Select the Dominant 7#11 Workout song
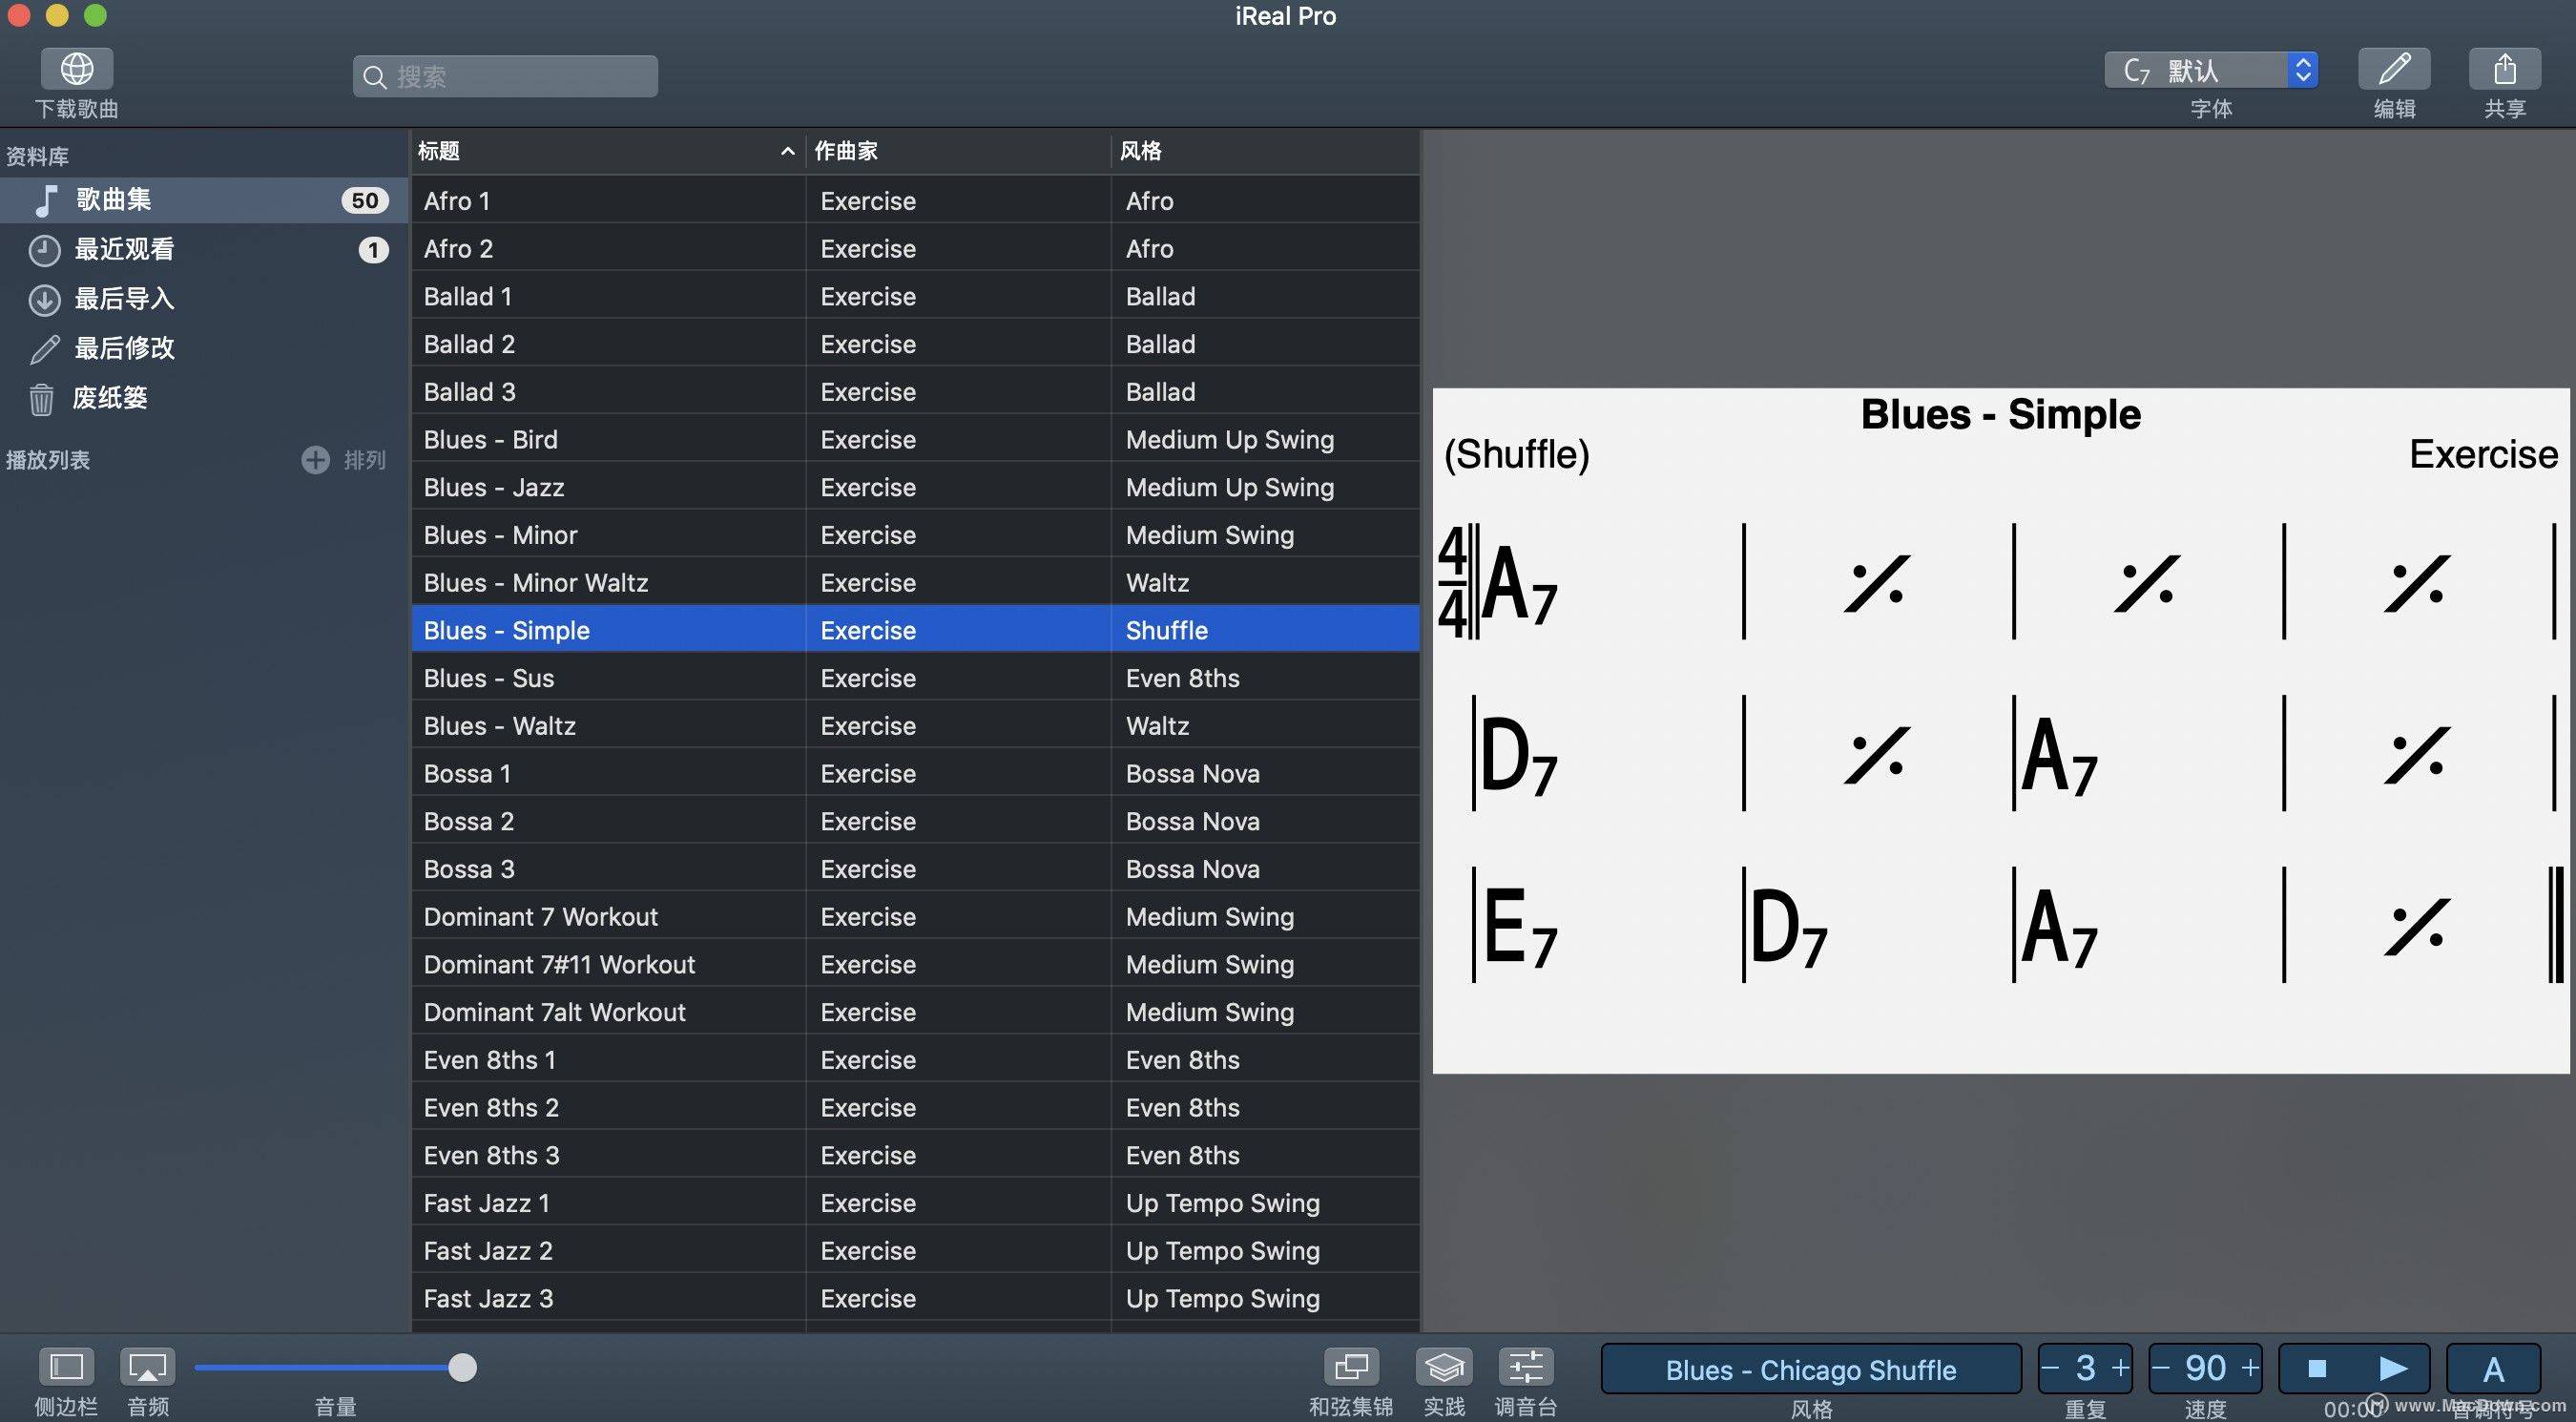Viewport: 2576px width, 1422px height. pyautogui.click(x=915, y=965)
